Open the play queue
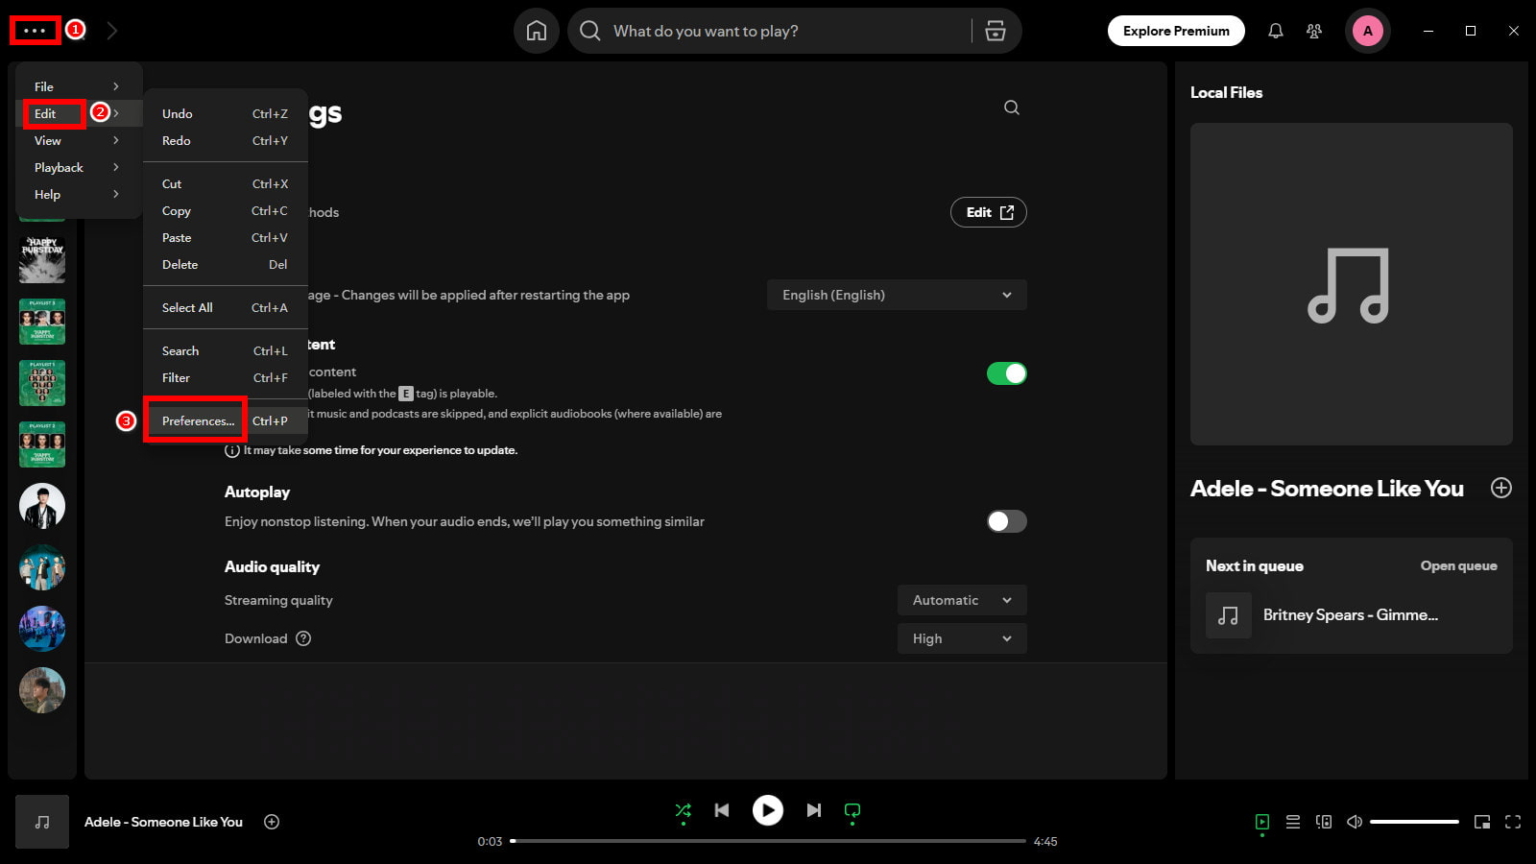The width and height of the screenshot is (1536, 864). [x=1292, y=821]
